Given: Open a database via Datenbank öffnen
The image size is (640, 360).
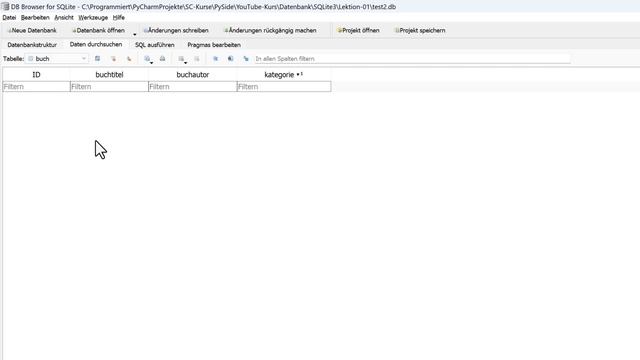Looking at the screenshot, I should (98, 30).
